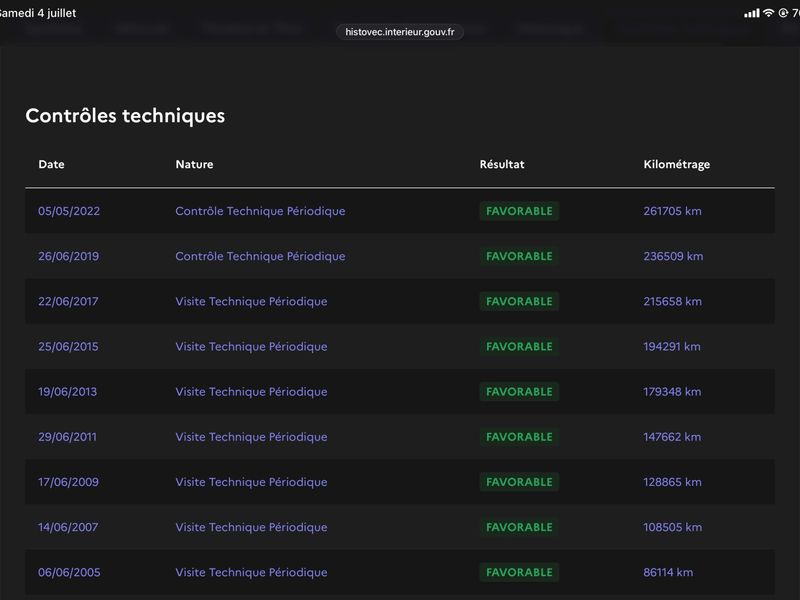Click the FAVORABLE badge for 26/06/2019
Screen dimensions: 800x600
point(519,256)
